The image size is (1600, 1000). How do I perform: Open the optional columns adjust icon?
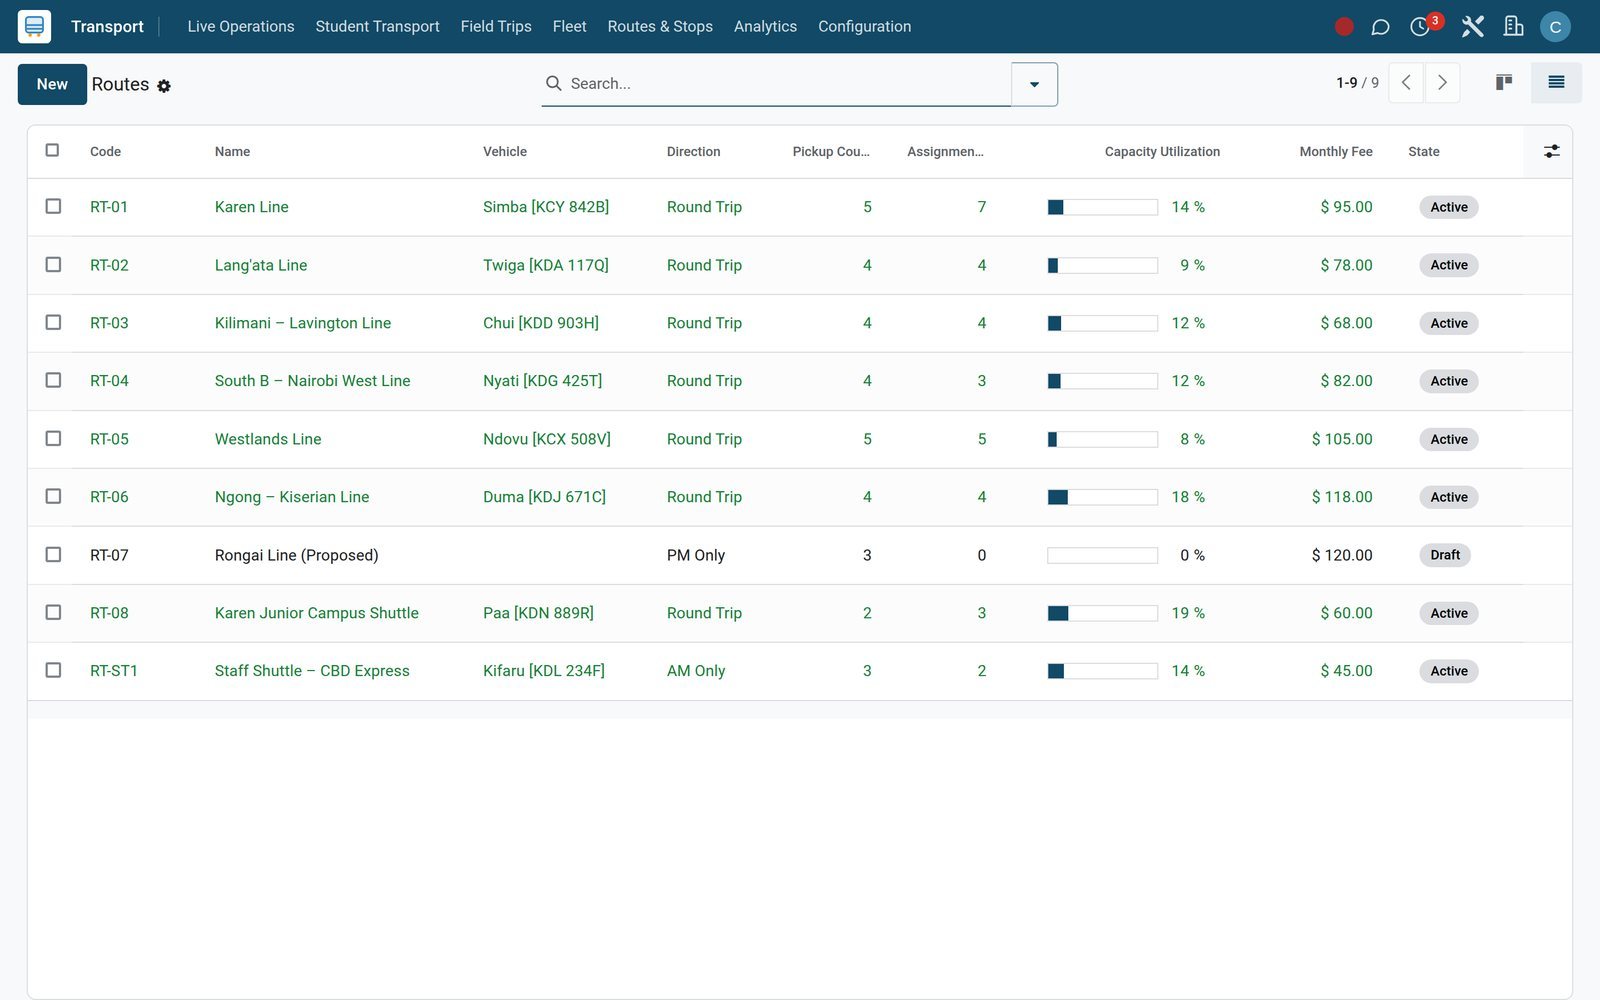click(x=1551, y=151)
